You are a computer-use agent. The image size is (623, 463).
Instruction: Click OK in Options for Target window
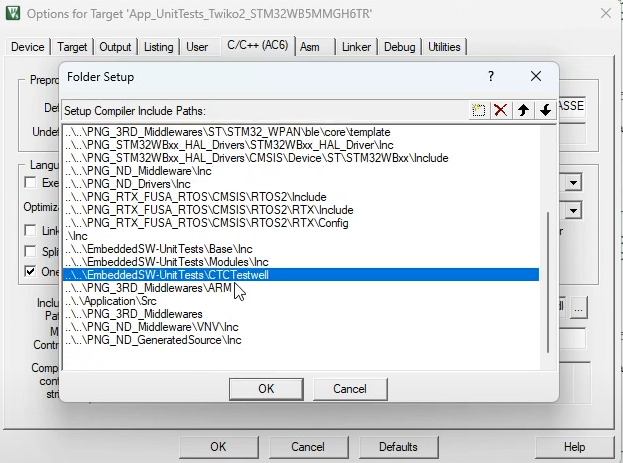tap(218, 447)
